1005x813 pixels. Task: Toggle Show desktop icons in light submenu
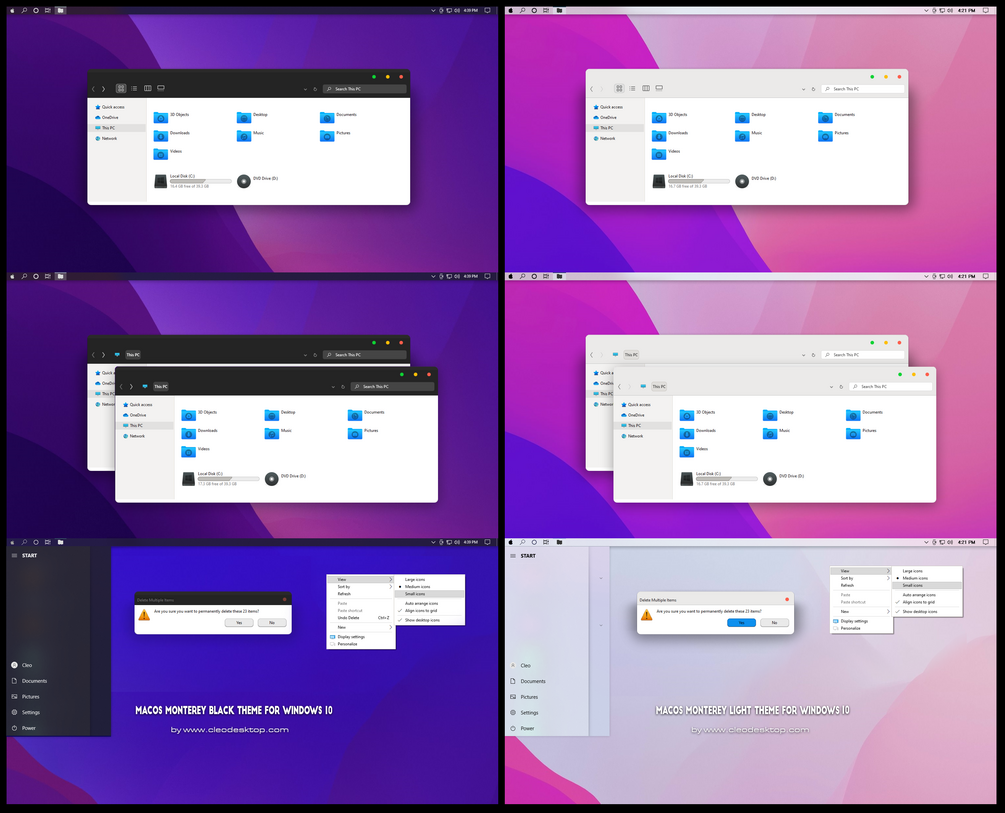click(927, 612)
